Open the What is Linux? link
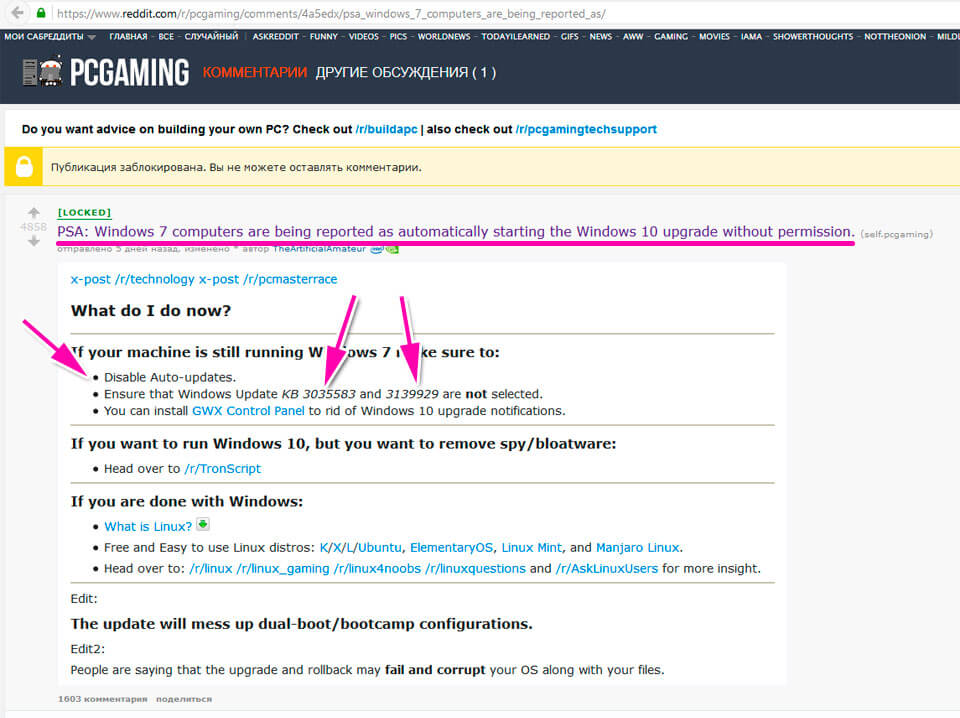Viewport: 960px width, 718px height. (148, 526)
